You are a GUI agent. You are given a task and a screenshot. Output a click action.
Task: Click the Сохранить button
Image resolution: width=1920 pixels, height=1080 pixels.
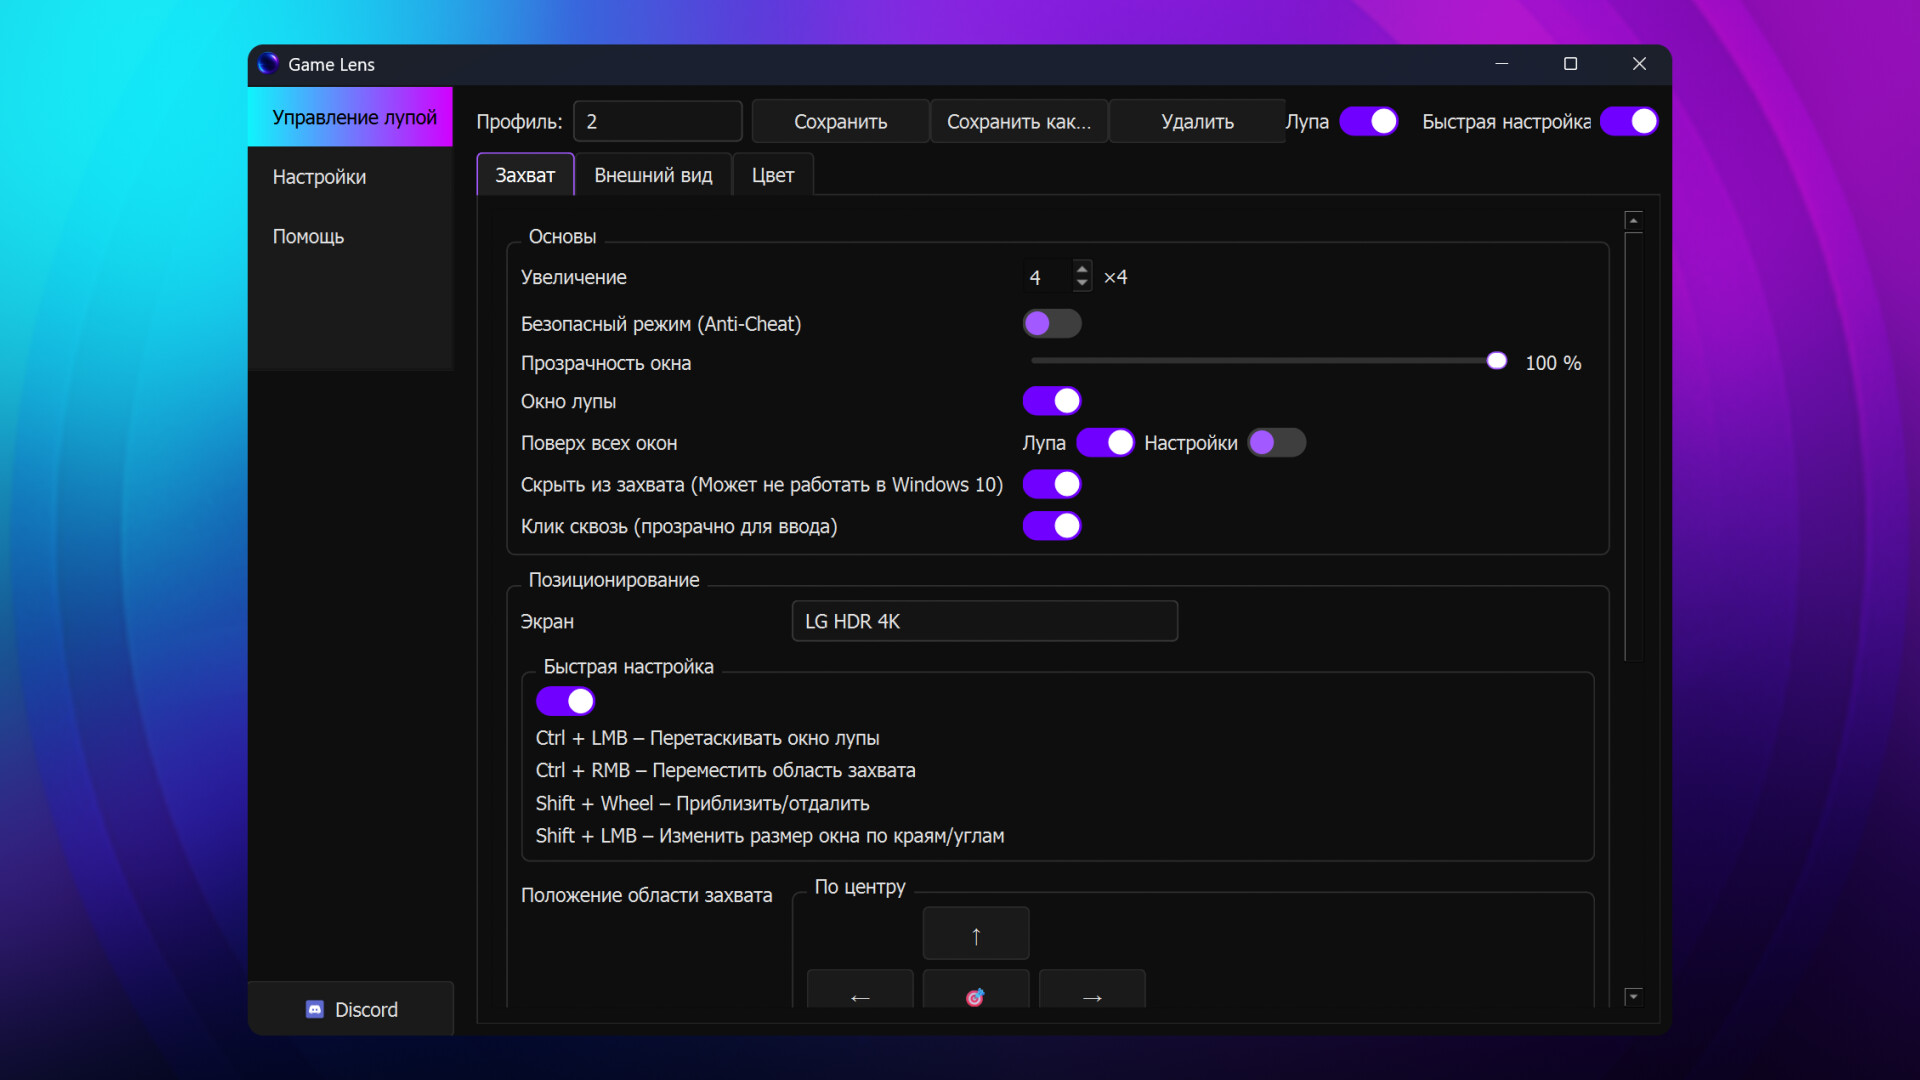point(840,121)
